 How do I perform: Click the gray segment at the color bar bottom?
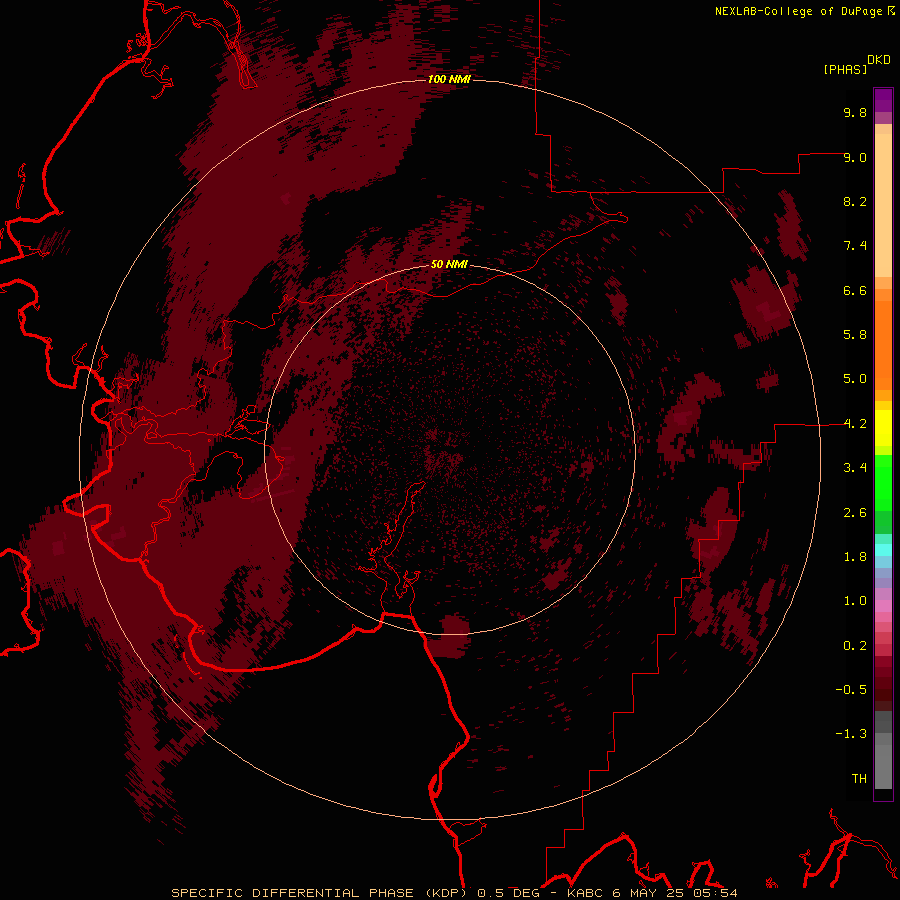883,767
